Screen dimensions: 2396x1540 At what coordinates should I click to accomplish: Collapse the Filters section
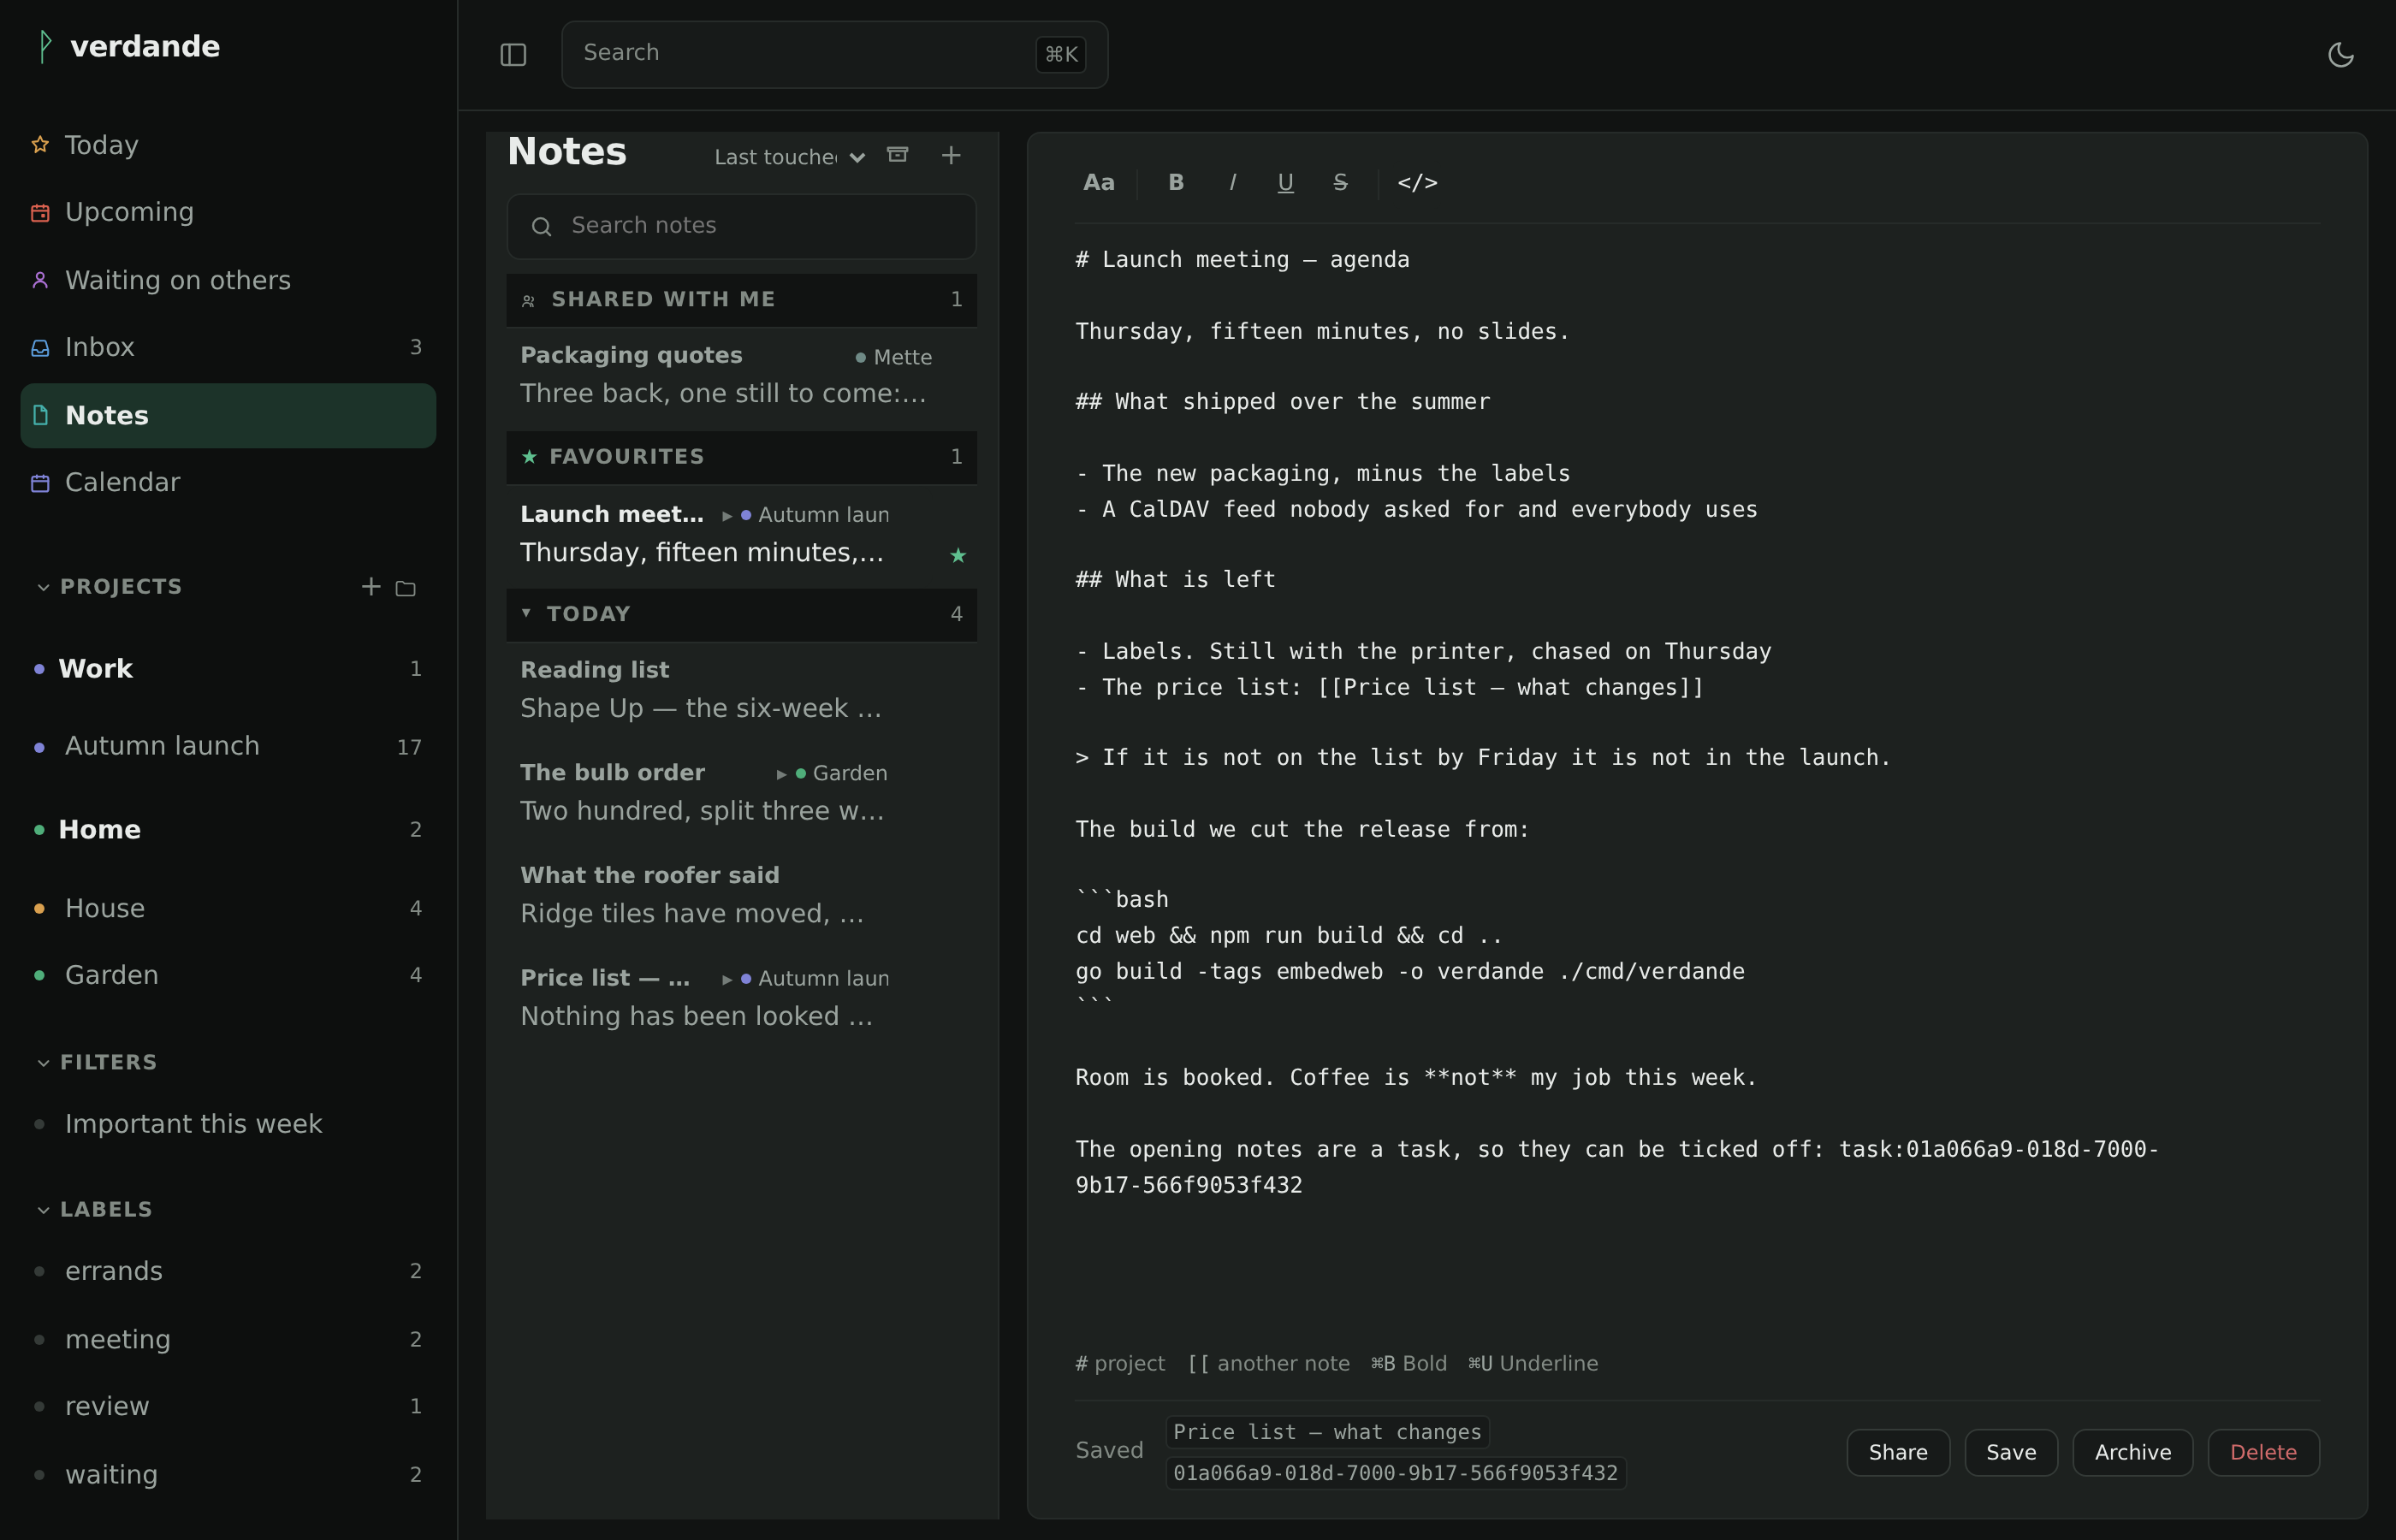(97, 1062)
